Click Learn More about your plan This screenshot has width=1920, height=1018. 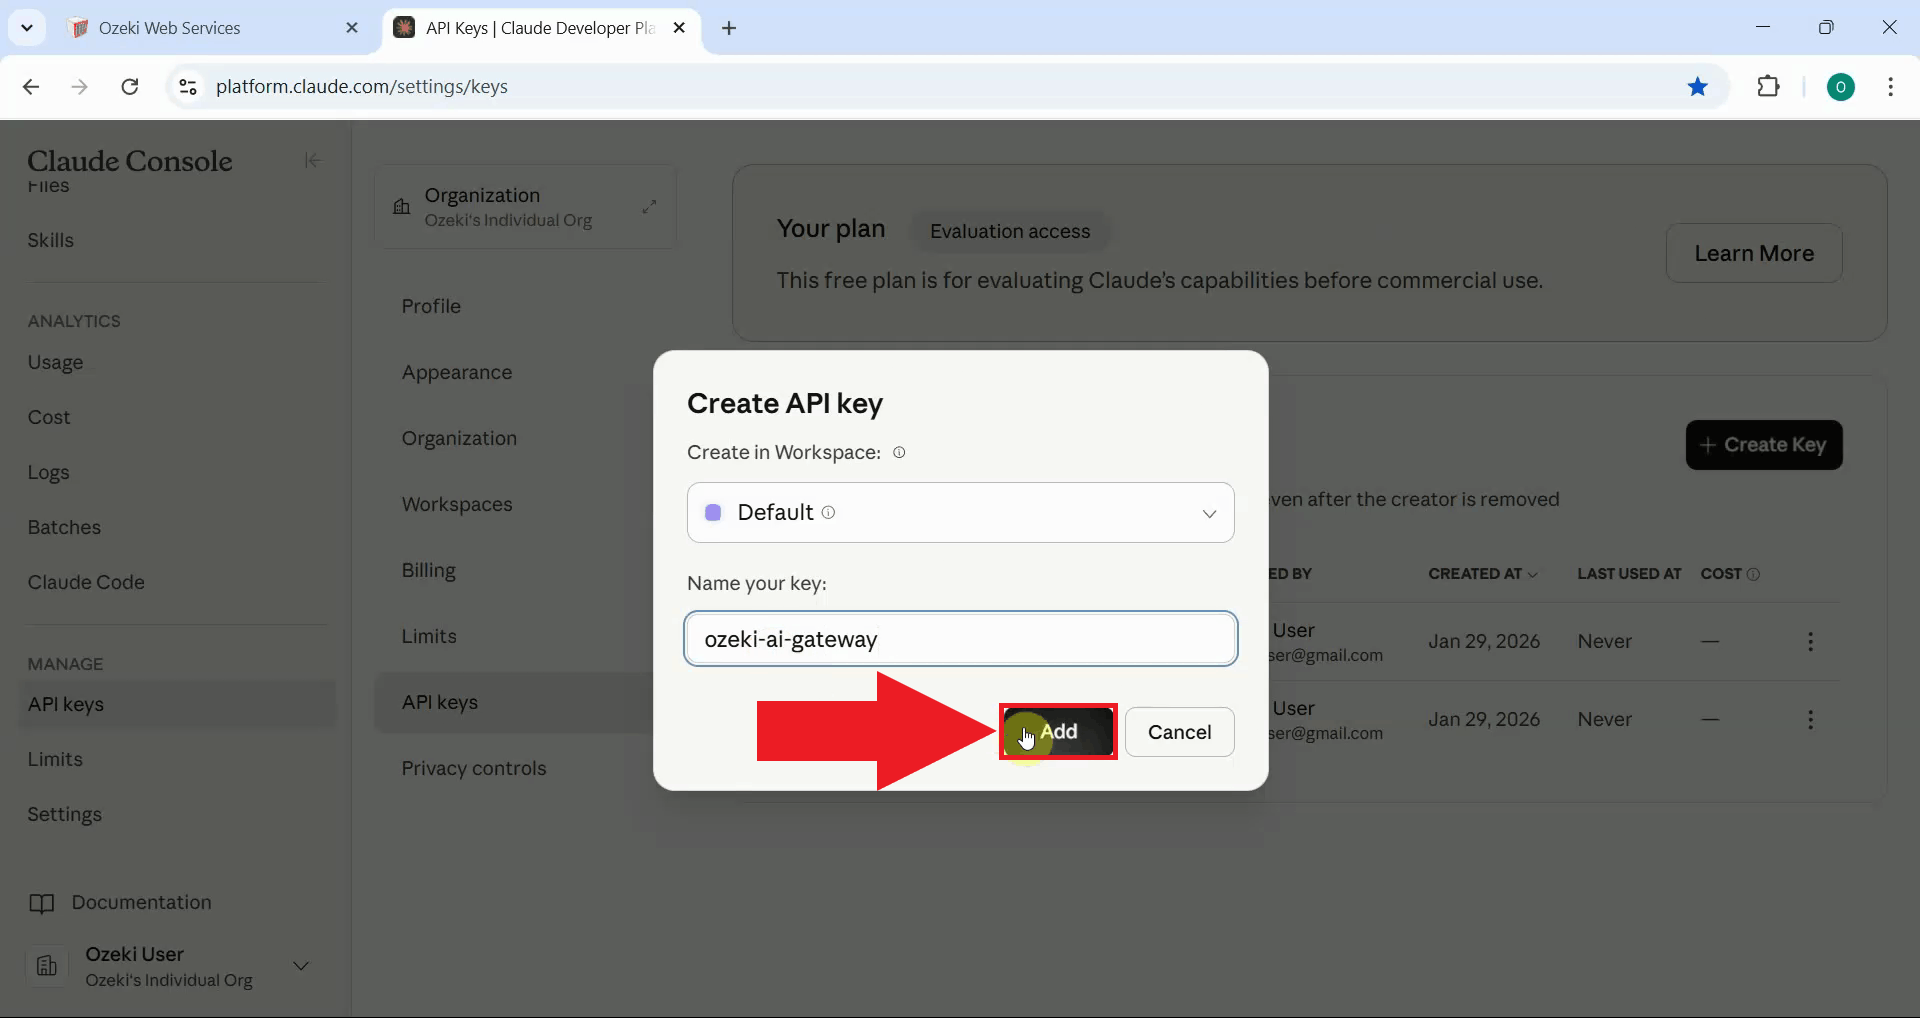[x=1754, y=253]
